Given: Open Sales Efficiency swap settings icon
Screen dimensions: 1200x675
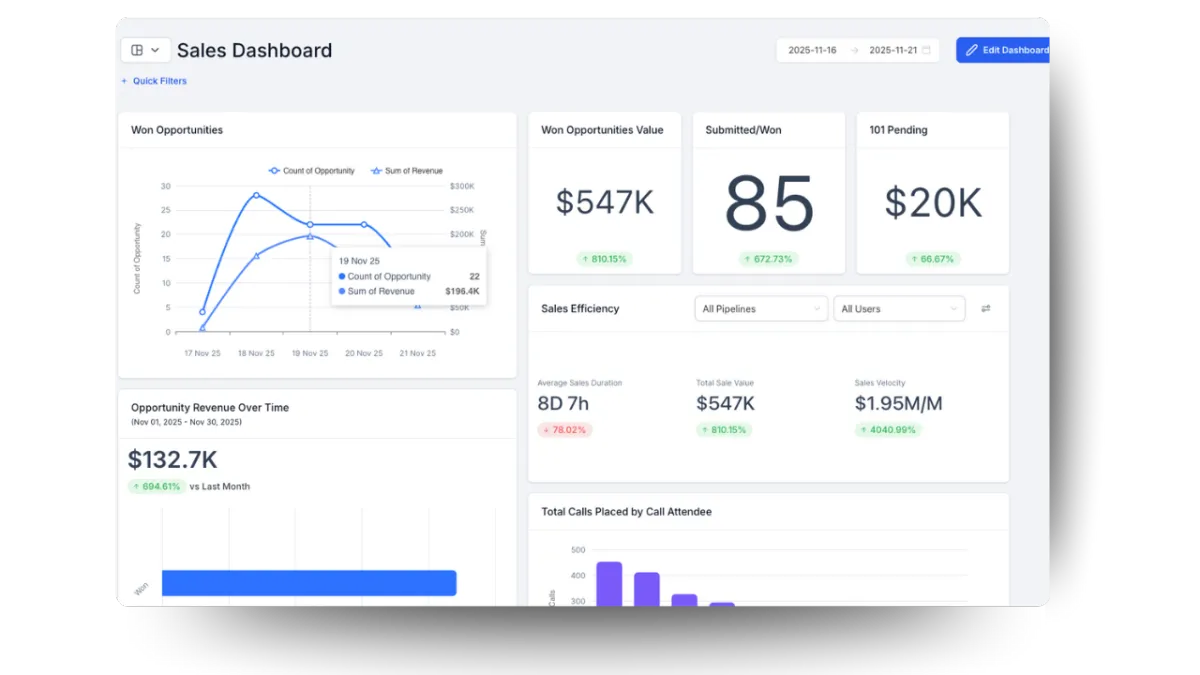Looking at the screenshot, I should [x=986, y=309].
